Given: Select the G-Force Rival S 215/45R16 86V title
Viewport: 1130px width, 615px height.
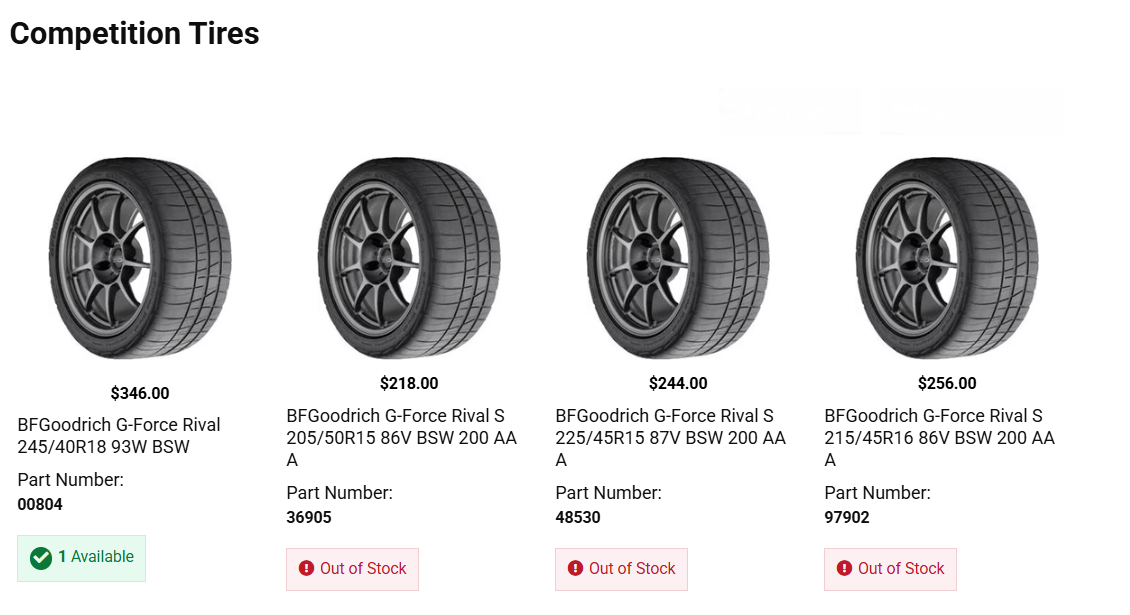Looking at the screenshot, I should [939, 438].
